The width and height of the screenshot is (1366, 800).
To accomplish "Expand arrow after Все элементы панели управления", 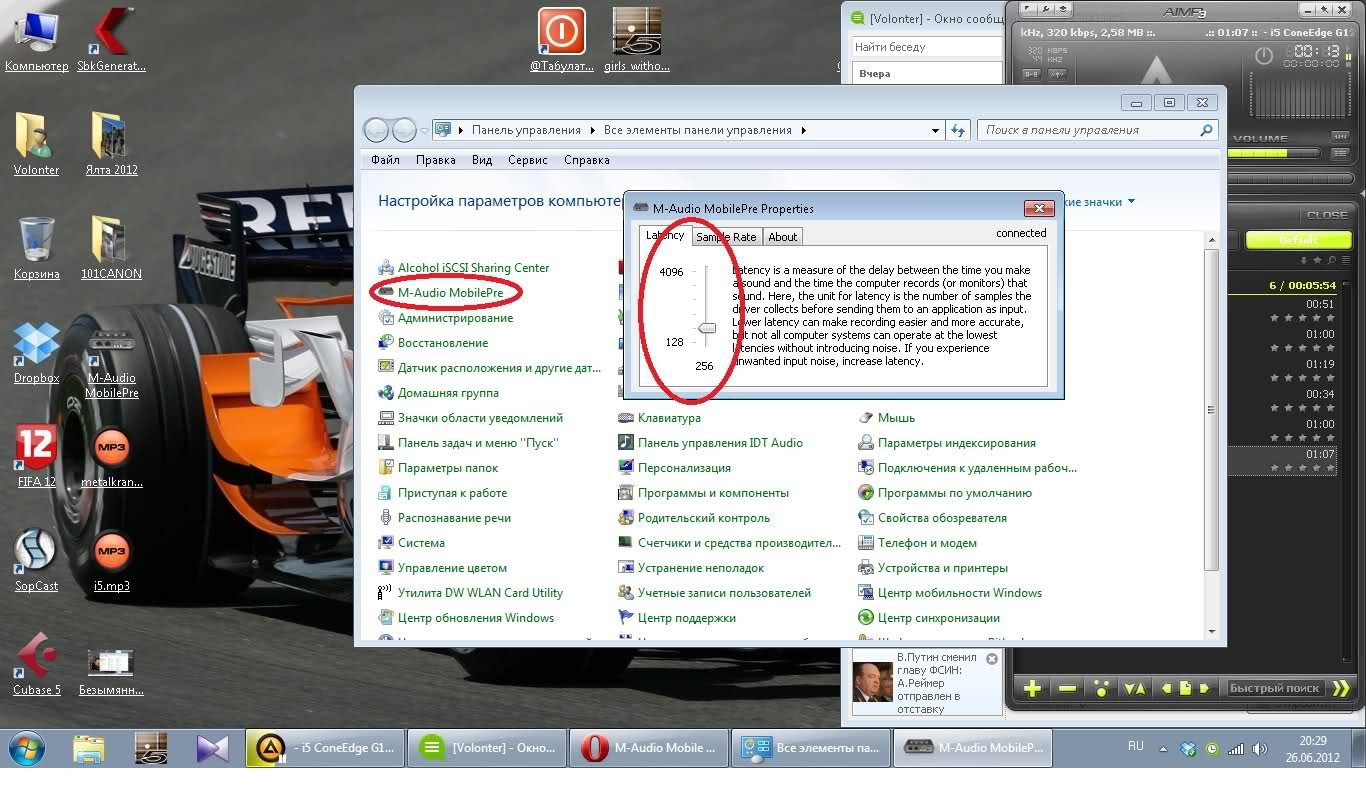I will [804, 130].
